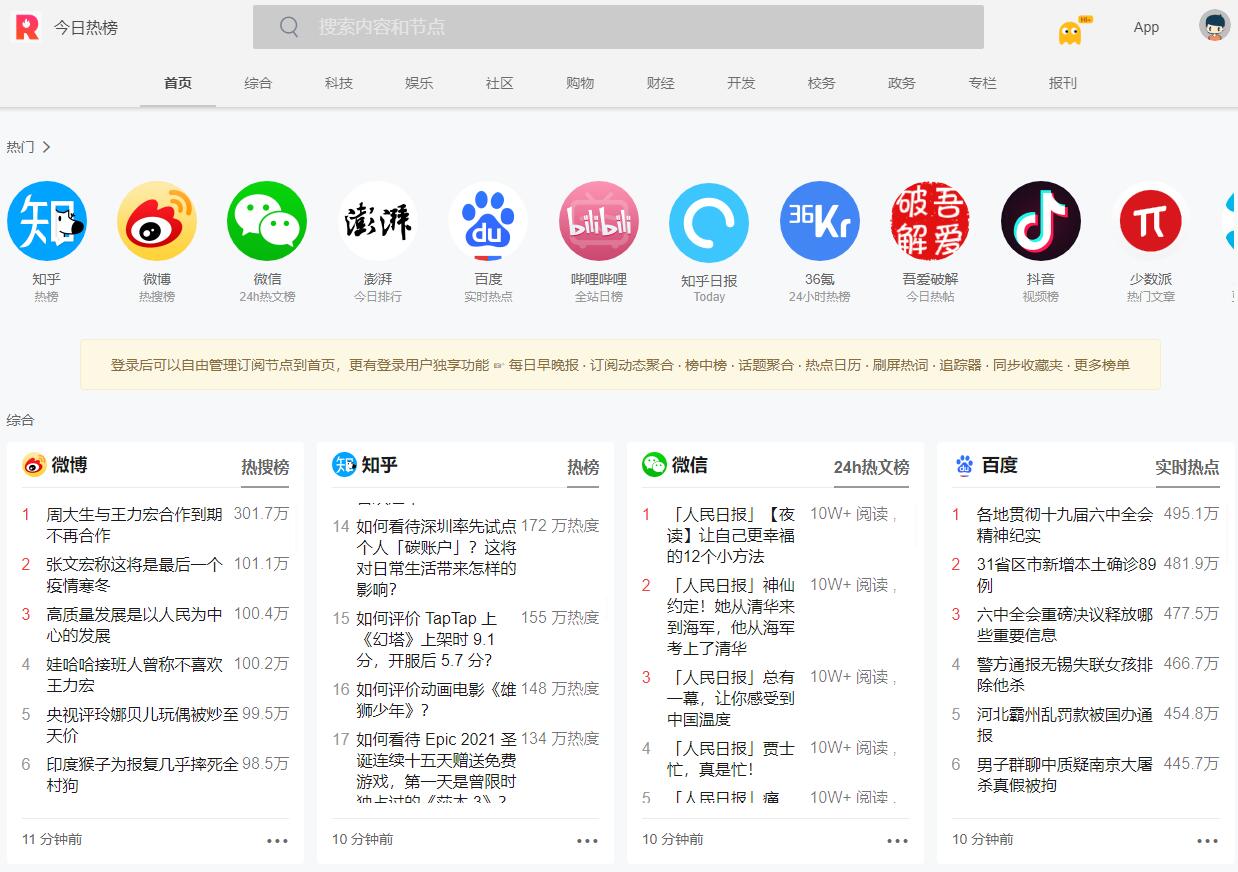The image size is (1238, 872).
Task: Click the small 知乎 logo in card header
Action: pyautogui.click(x=344, y=465)
